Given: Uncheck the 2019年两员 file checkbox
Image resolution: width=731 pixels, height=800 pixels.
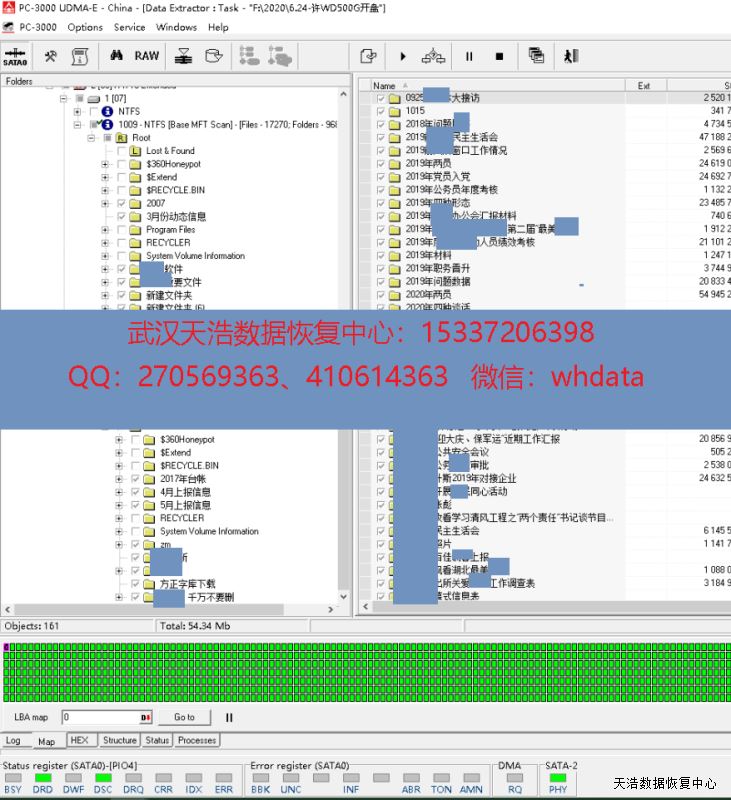Looking at the screenshot, I should pos(381,163).
